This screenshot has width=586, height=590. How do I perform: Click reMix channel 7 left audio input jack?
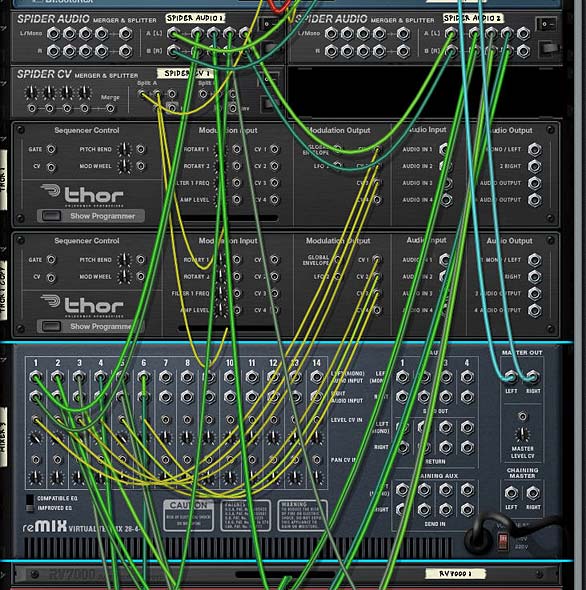click(166, 377)
